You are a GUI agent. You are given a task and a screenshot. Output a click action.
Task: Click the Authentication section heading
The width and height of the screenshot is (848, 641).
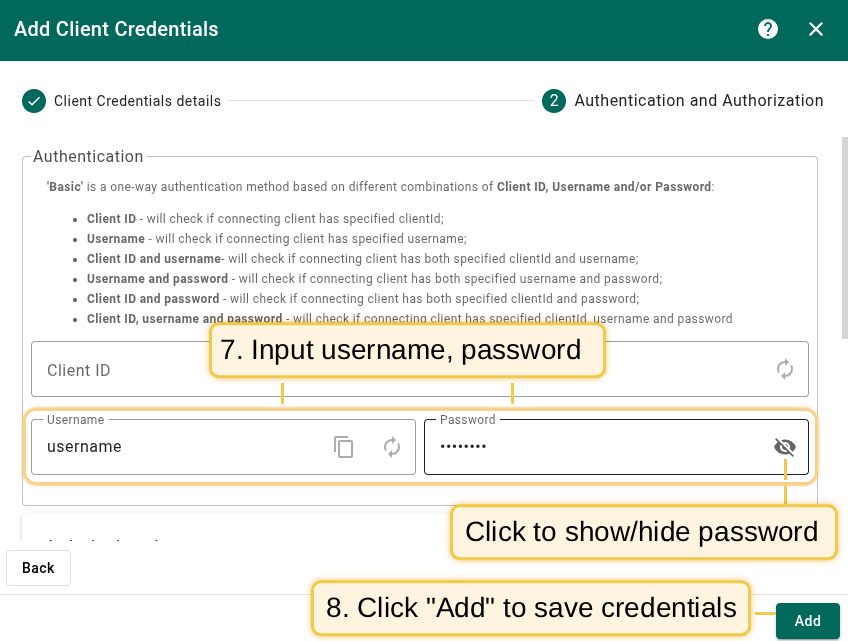click(88, 157)
